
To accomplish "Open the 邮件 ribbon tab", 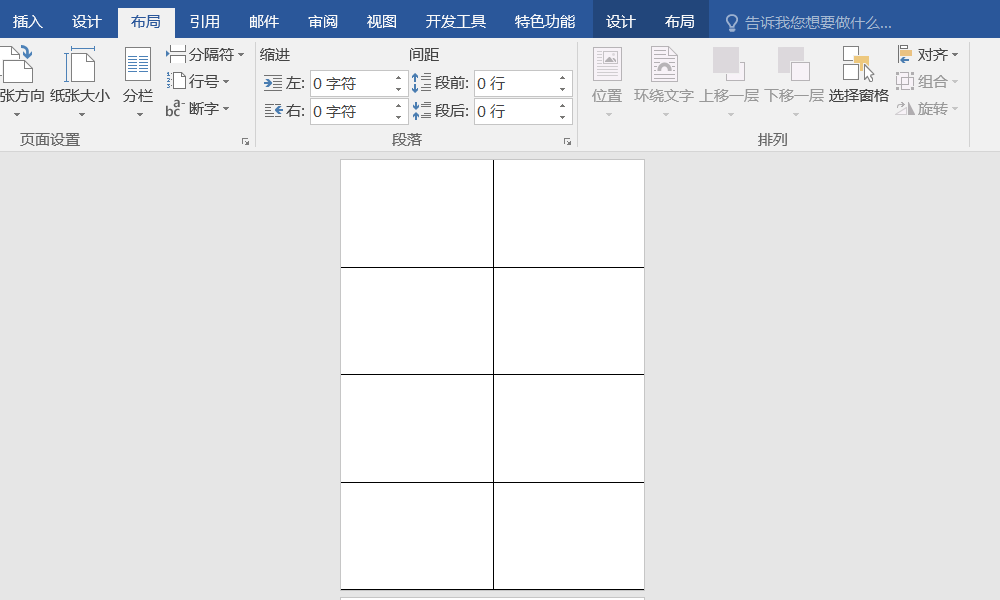I will coord(263,20).
